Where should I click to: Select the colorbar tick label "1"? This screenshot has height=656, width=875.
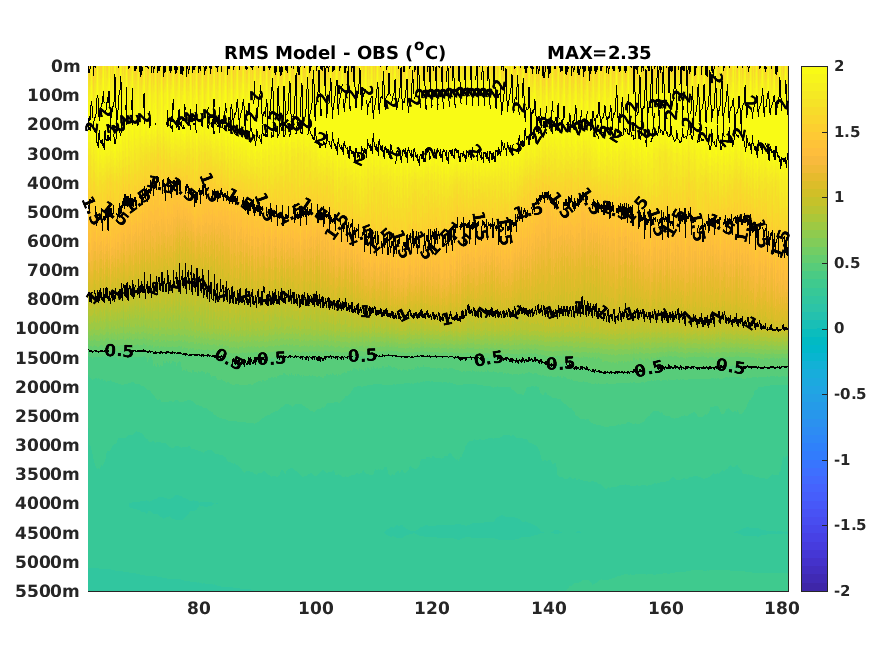839,197
